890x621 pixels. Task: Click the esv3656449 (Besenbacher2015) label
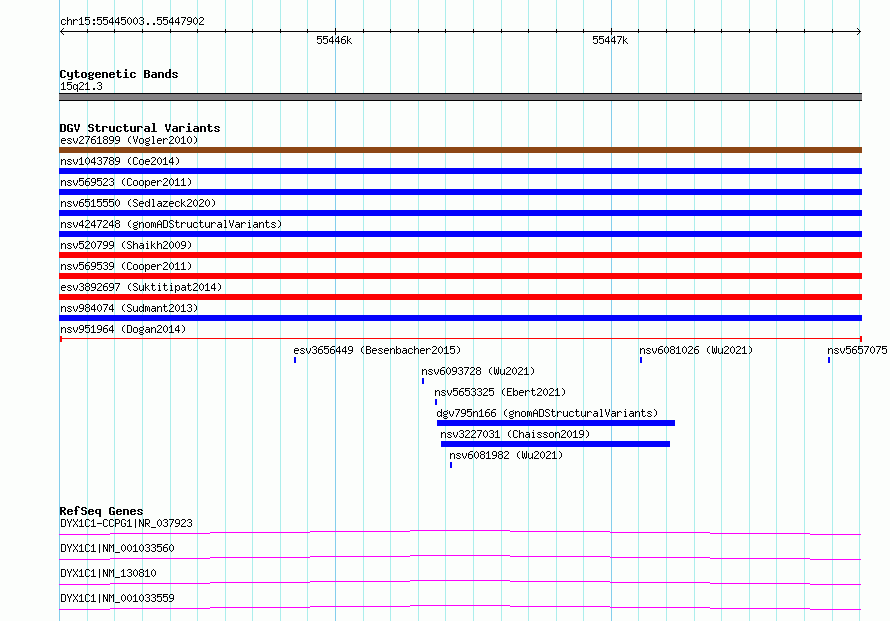tap(377, 350)
